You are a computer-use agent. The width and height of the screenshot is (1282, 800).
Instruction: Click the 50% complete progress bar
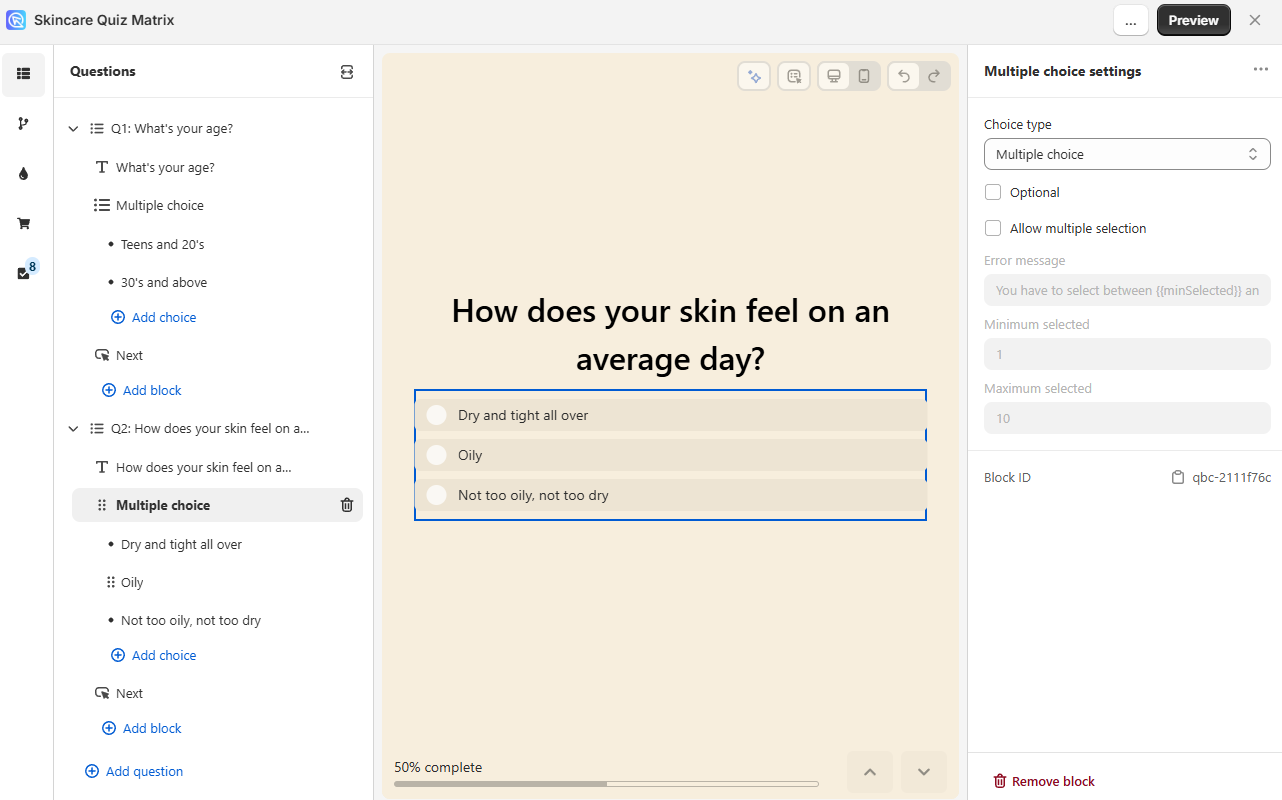click(606, 784)
